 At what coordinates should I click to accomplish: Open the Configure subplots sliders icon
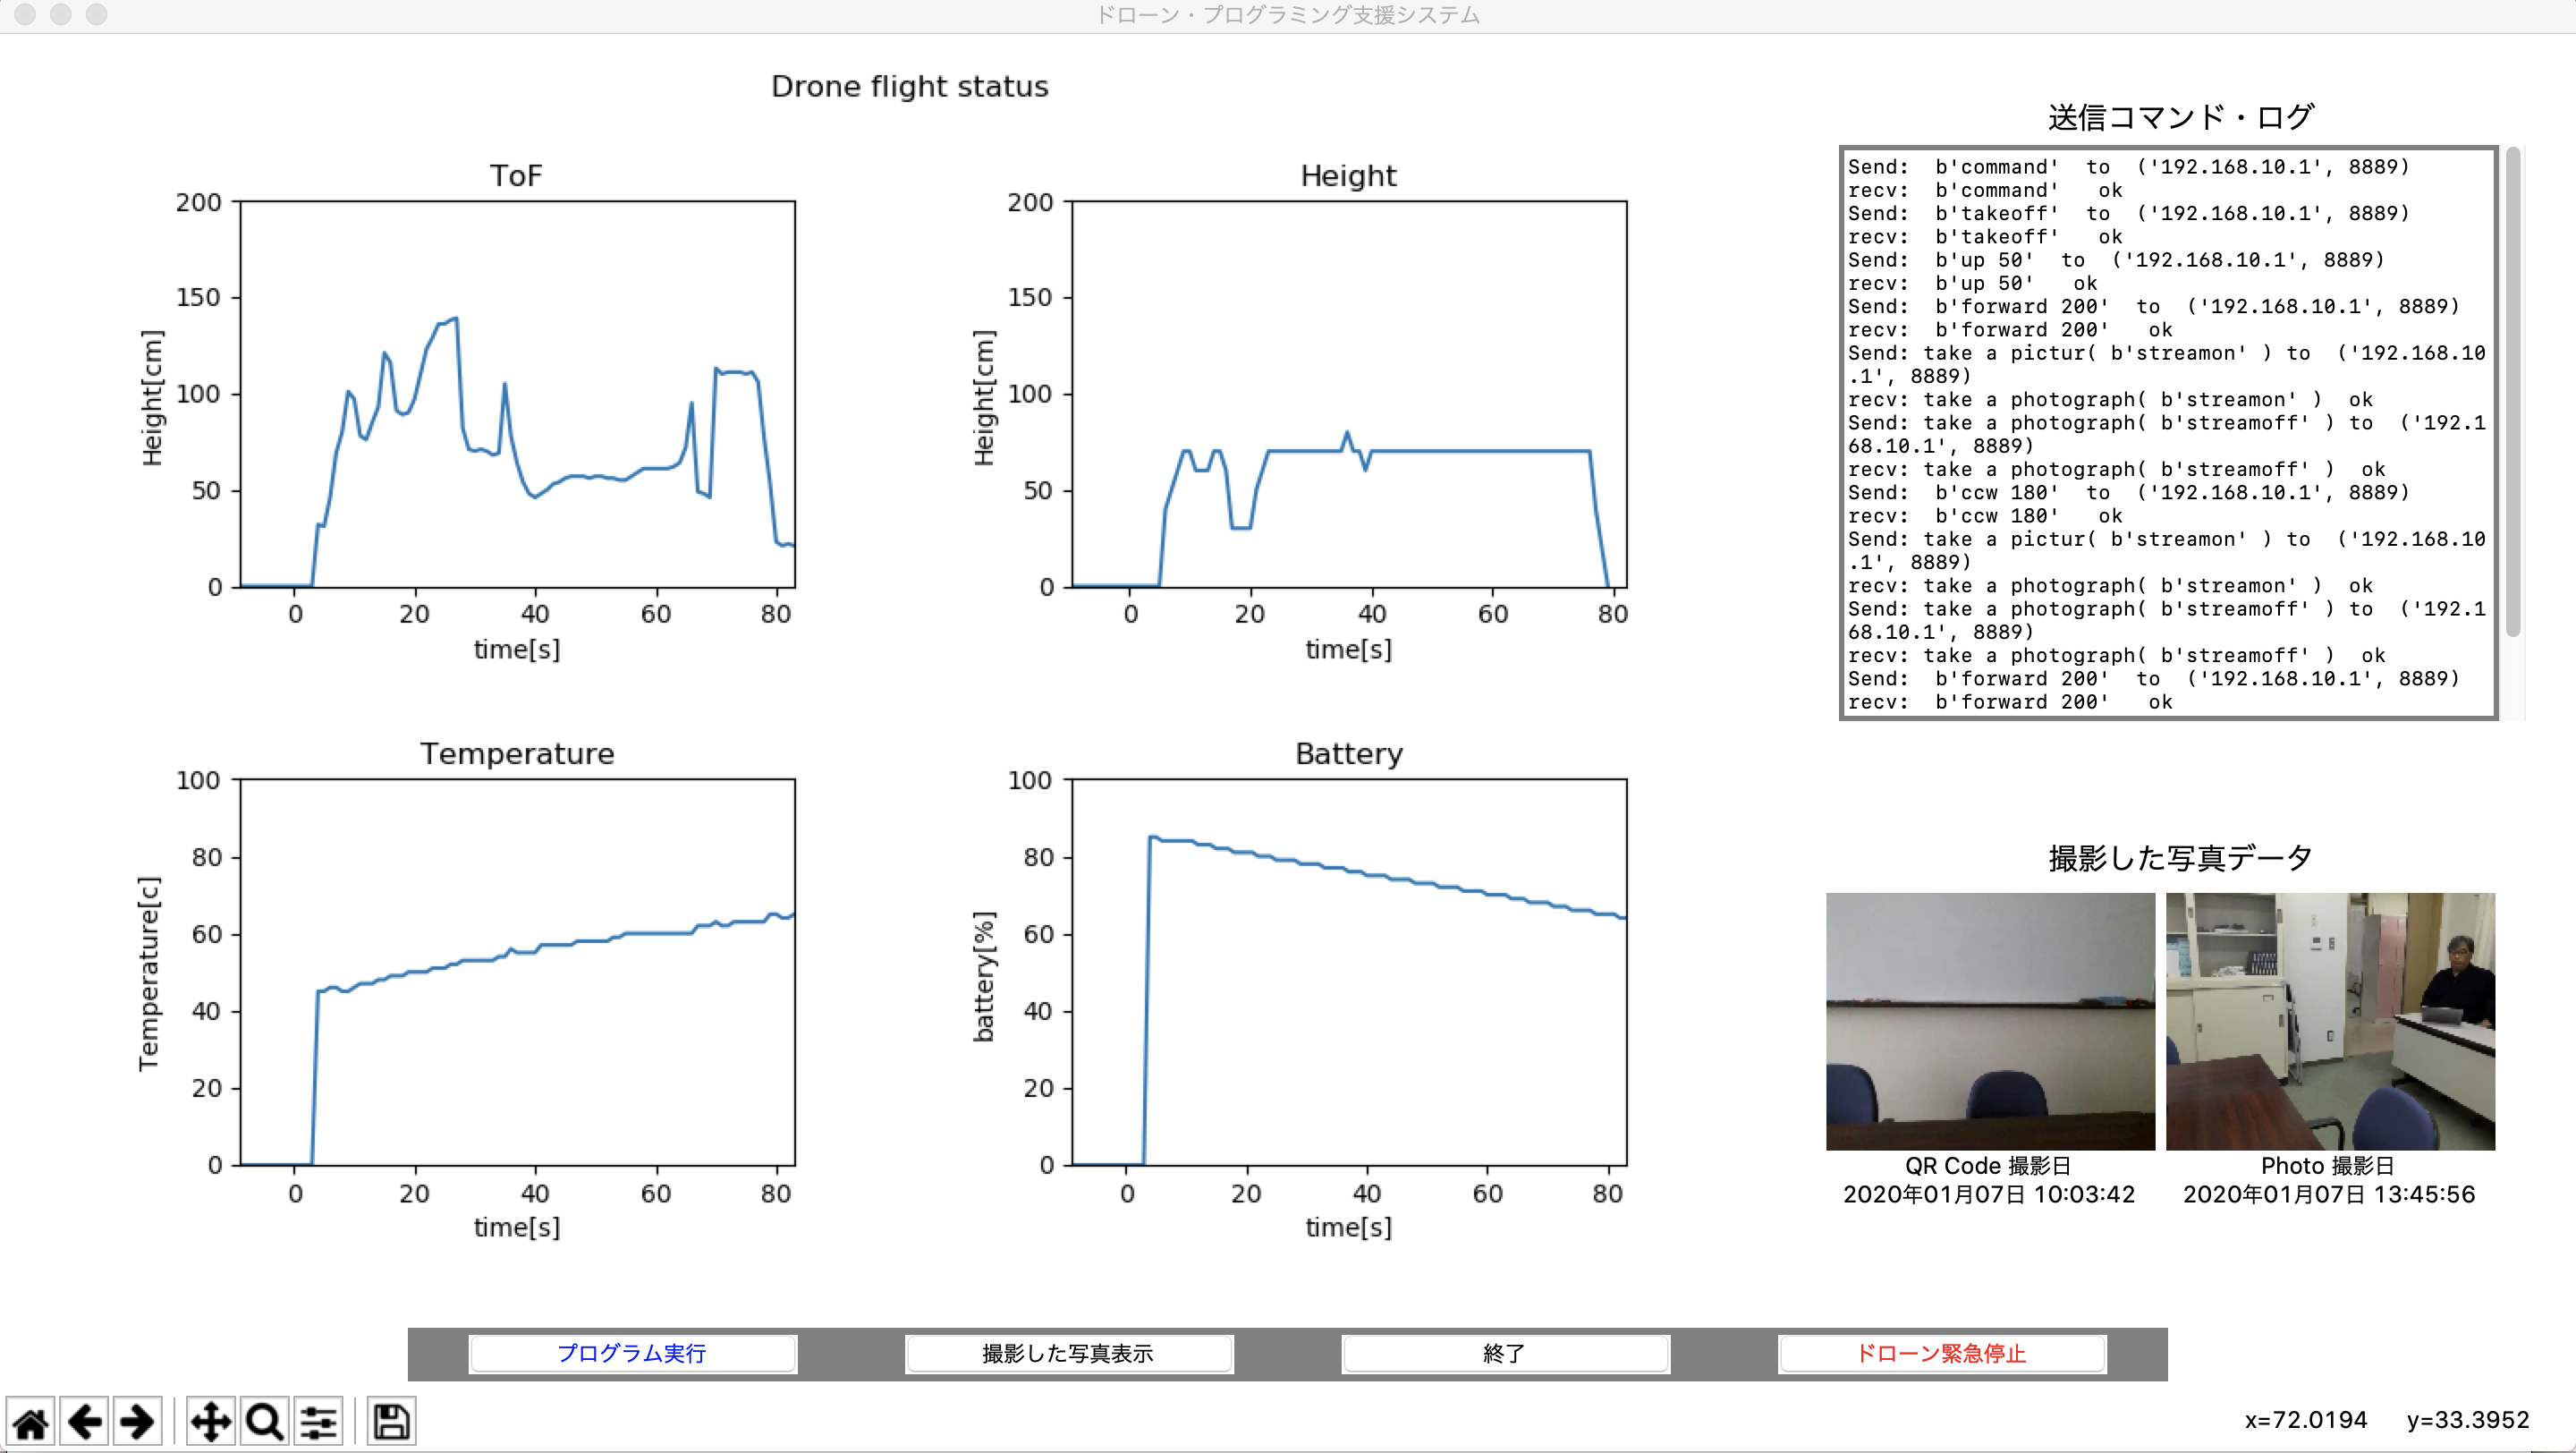pyautogui.click(x=318, y=1421)
